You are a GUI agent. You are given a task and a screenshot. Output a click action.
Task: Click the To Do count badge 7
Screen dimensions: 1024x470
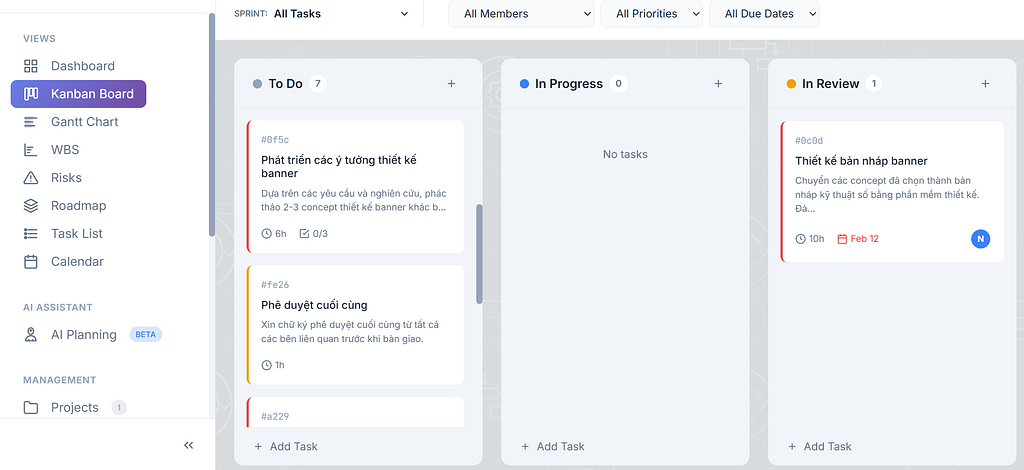[317, 84]
